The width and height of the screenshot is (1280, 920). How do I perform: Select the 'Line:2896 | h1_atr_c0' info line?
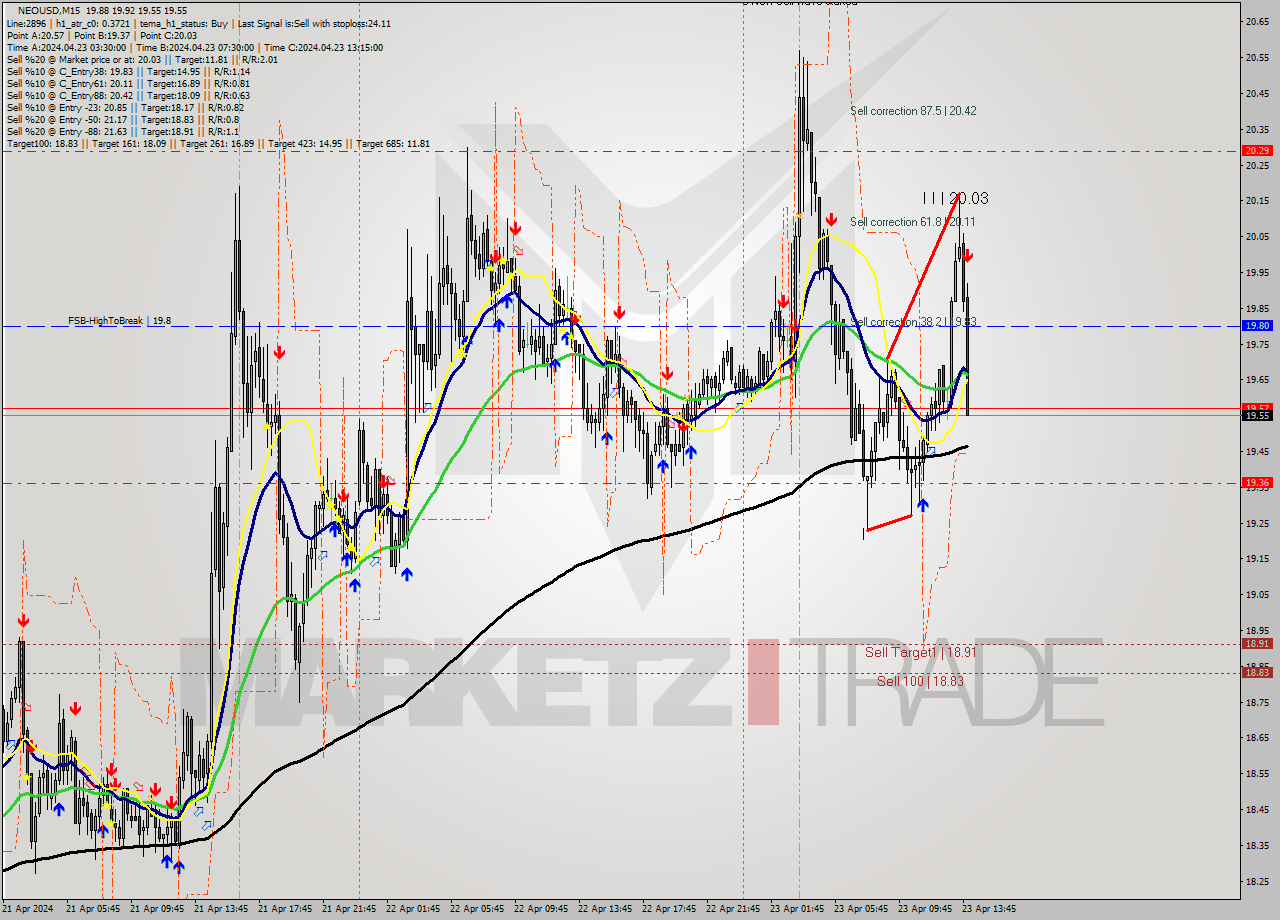click(199, 23)
